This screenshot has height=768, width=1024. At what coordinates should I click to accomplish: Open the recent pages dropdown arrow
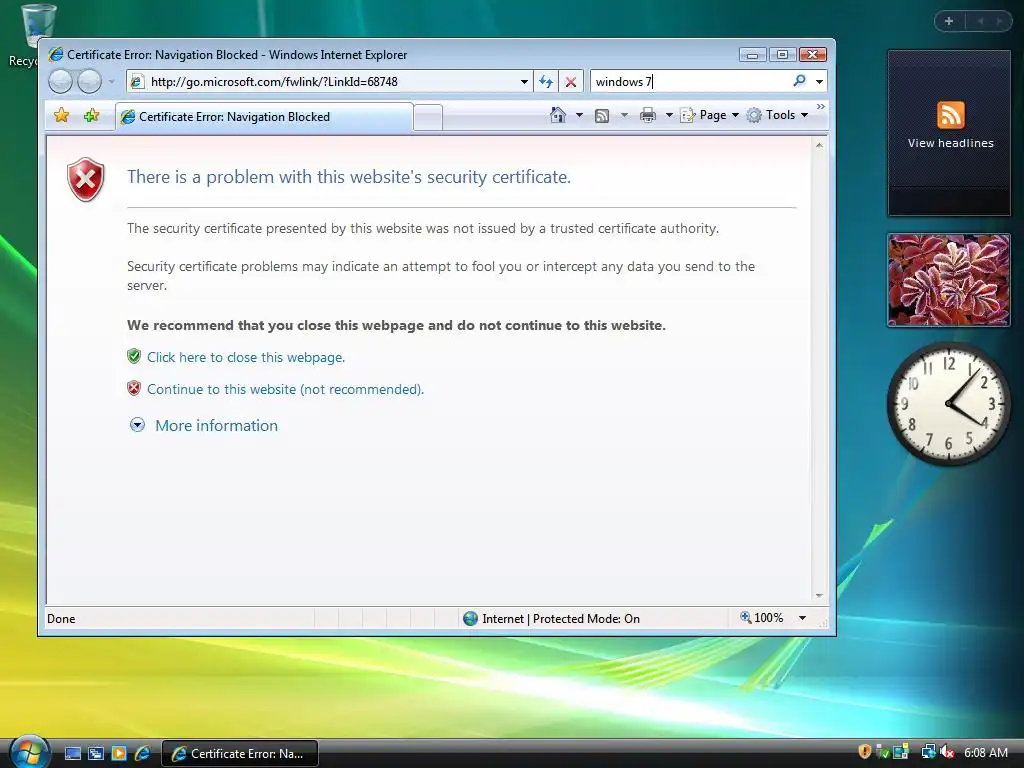(x=111, y=82)
